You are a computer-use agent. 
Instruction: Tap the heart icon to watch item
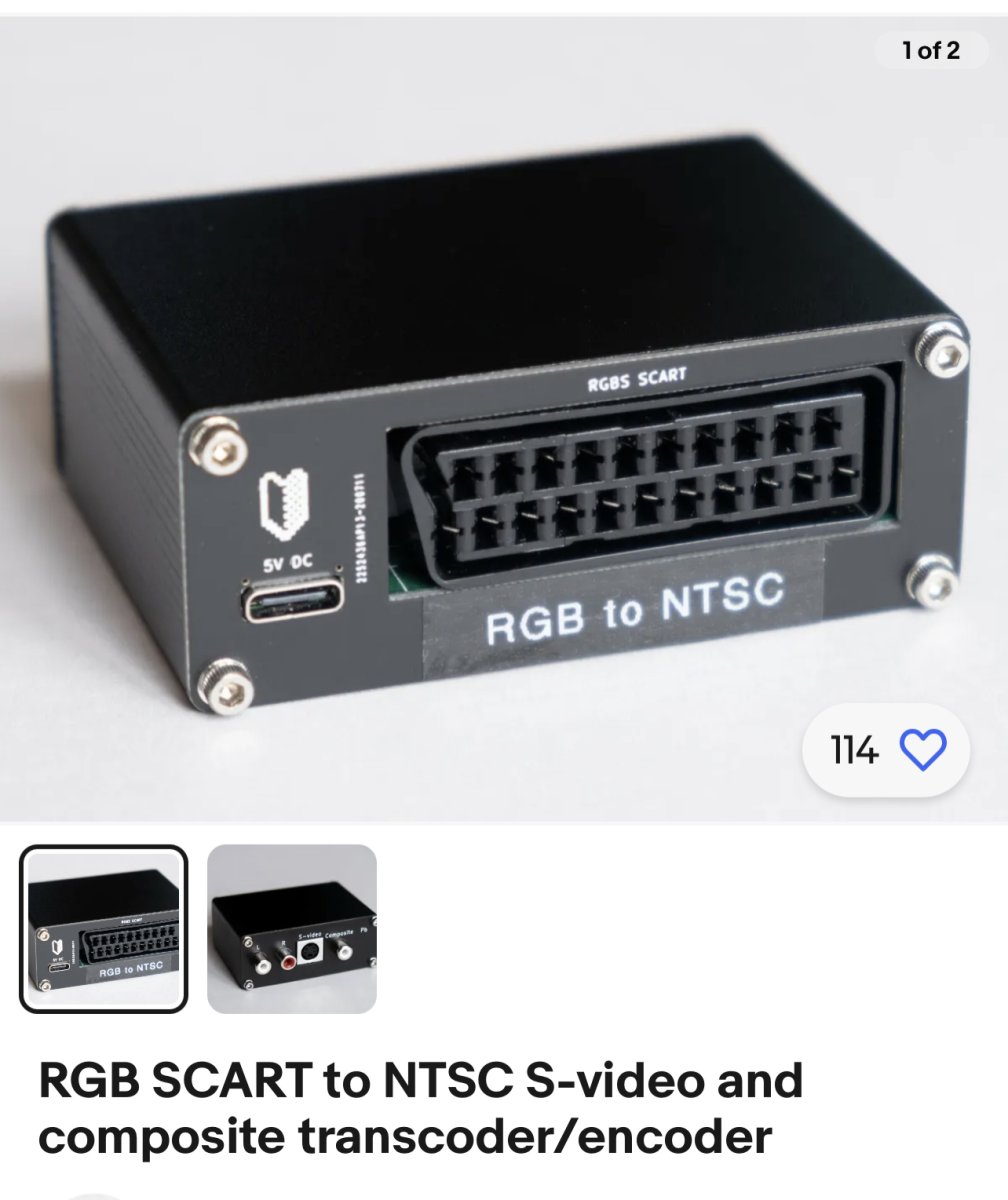[x=922, y=750]
